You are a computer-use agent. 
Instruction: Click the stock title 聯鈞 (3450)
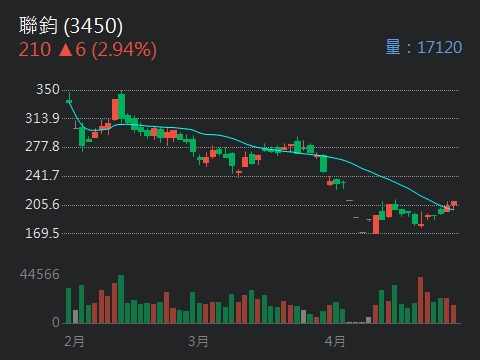point(71,26)
